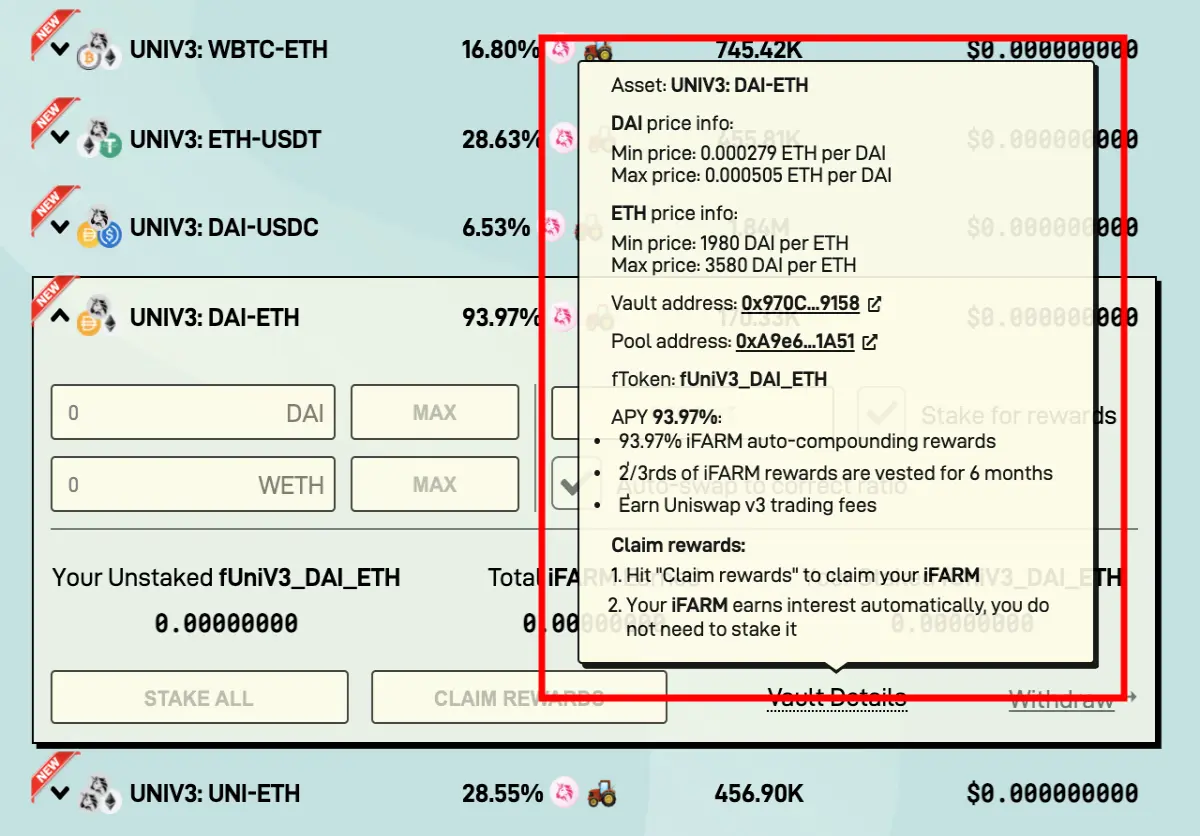Image resolution: width=1200 pixels, height=836 pixels.
Task: Open external link icon beside Vault address
Action: click(x=874, y=304)
